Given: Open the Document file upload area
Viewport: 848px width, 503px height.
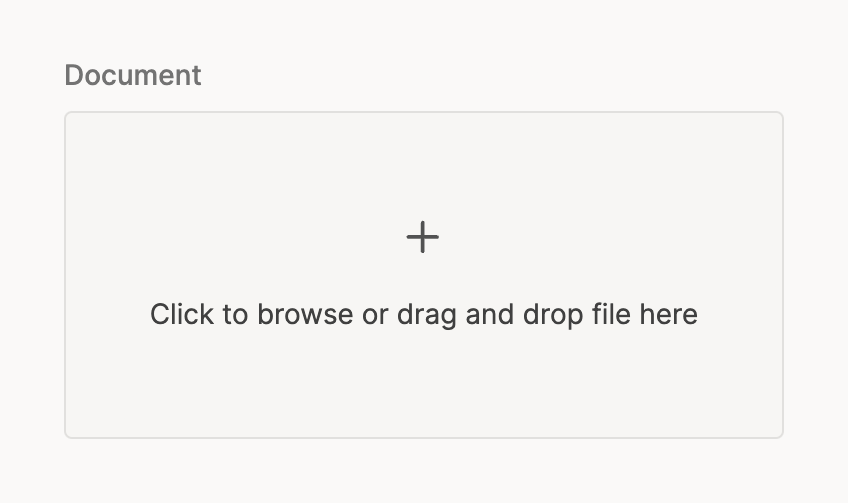Looking at the screenshot, I should 423,275.
